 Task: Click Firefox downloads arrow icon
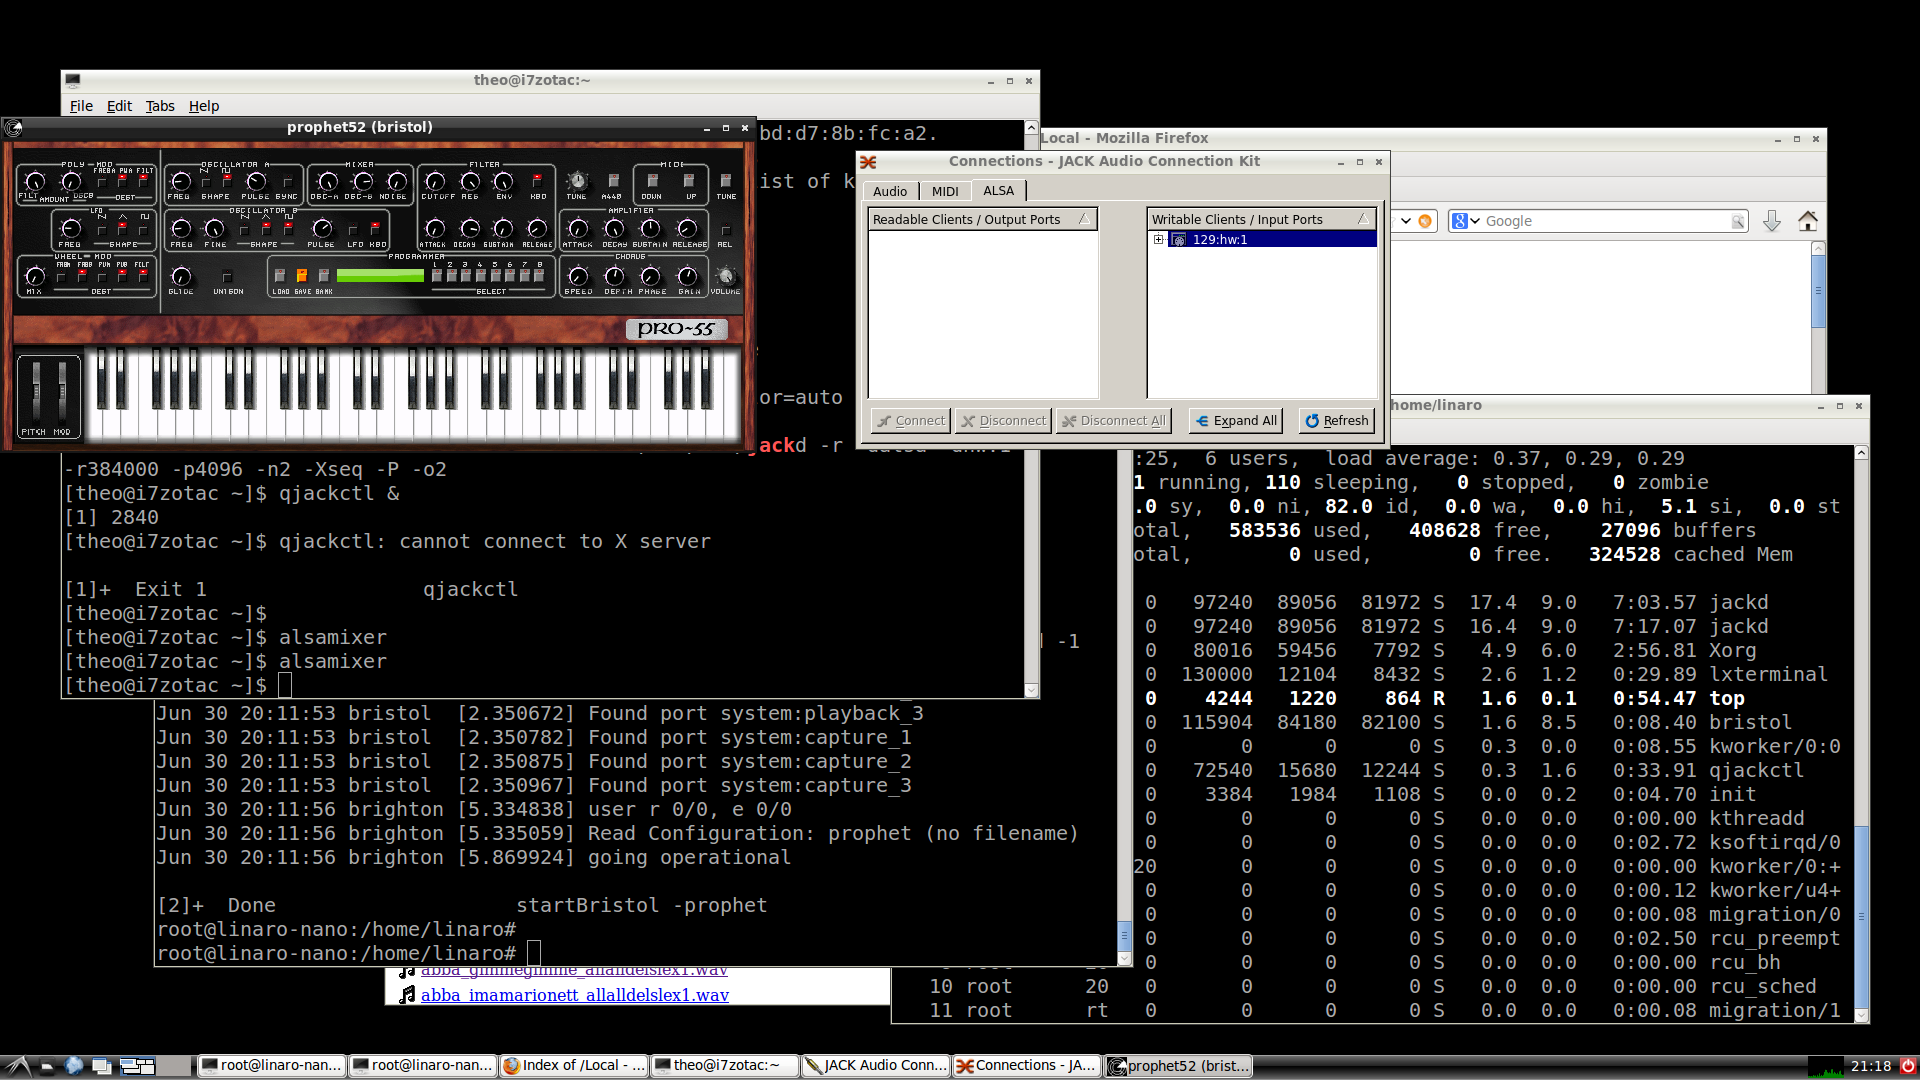point(1771,221)
